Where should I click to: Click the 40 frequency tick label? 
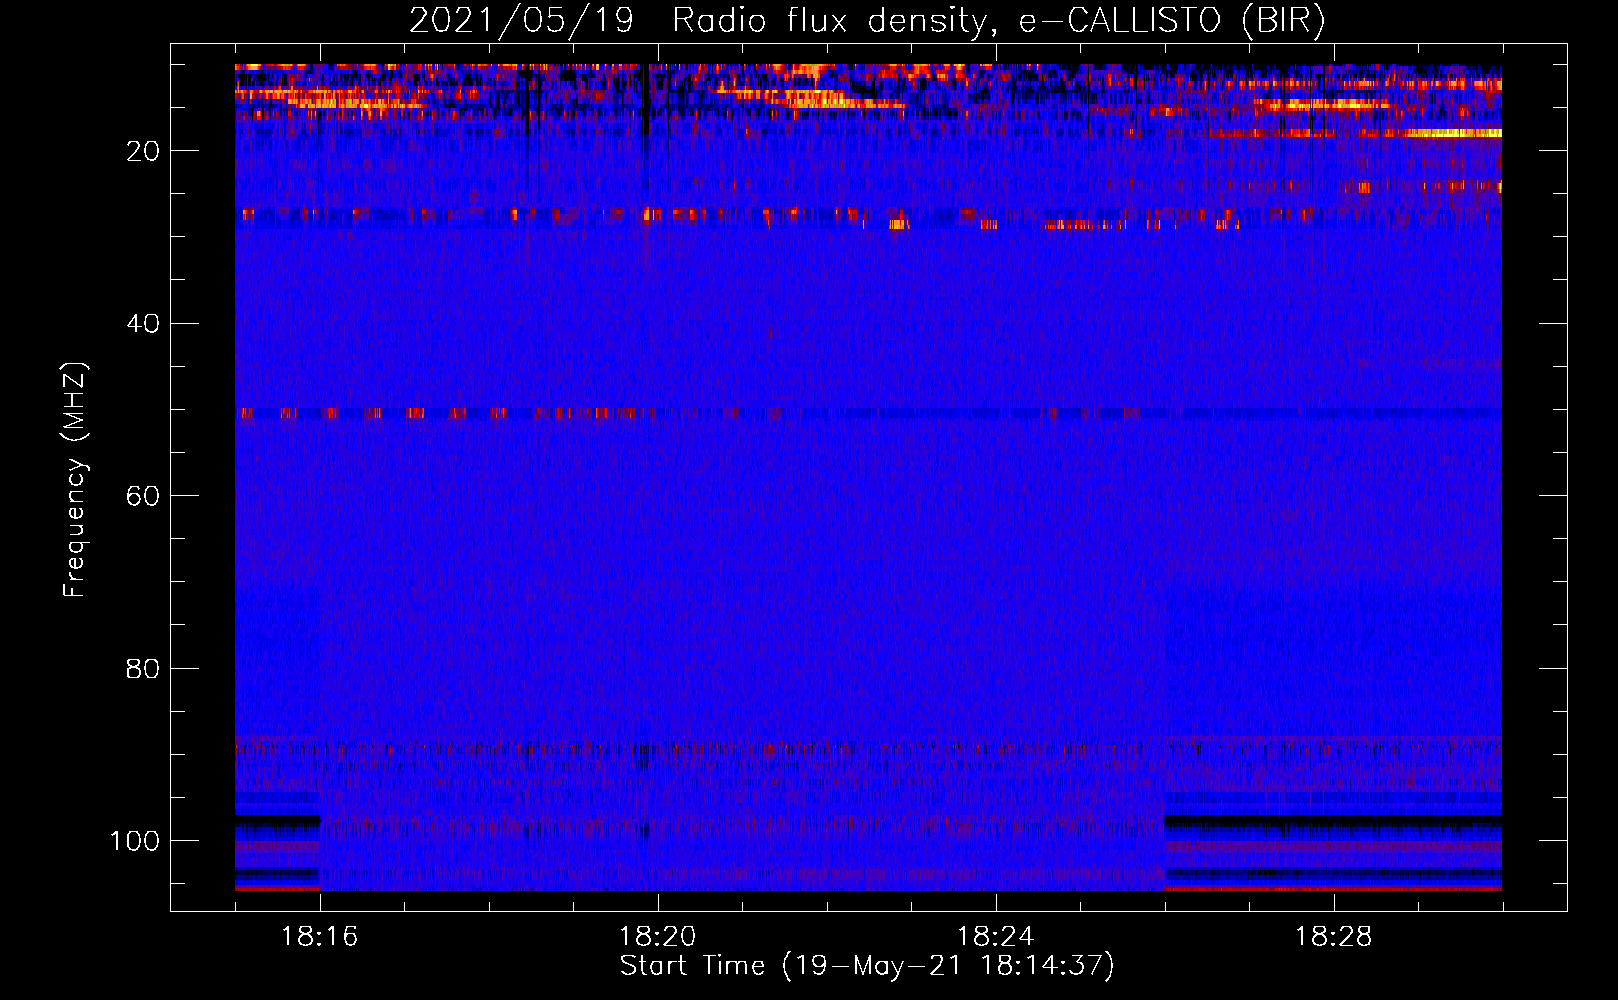coord(143,324)
